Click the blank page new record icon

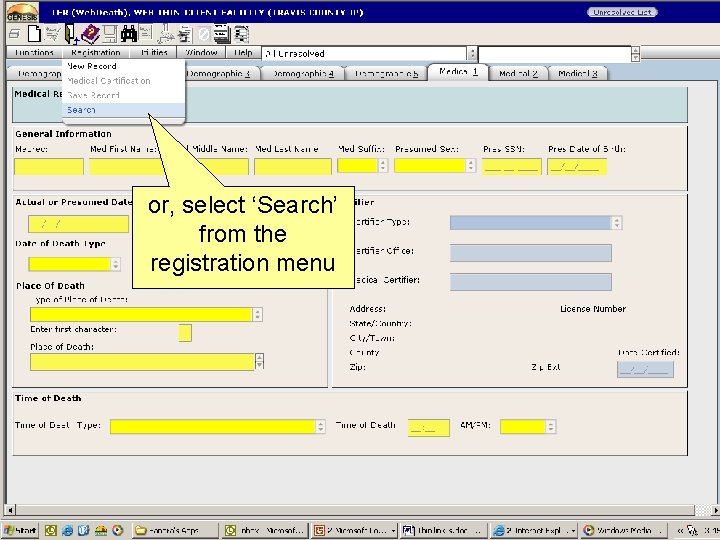[34, 34]
